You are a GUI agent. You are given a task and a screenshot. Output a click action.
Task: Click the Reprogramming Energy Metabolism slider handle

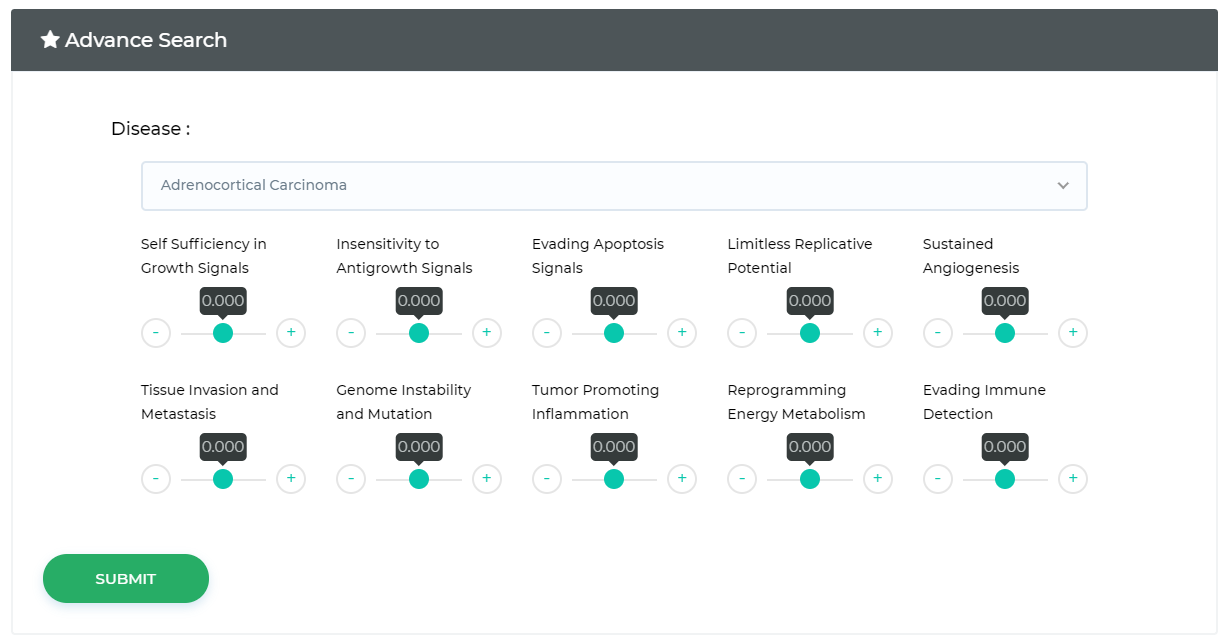(810, 479)
